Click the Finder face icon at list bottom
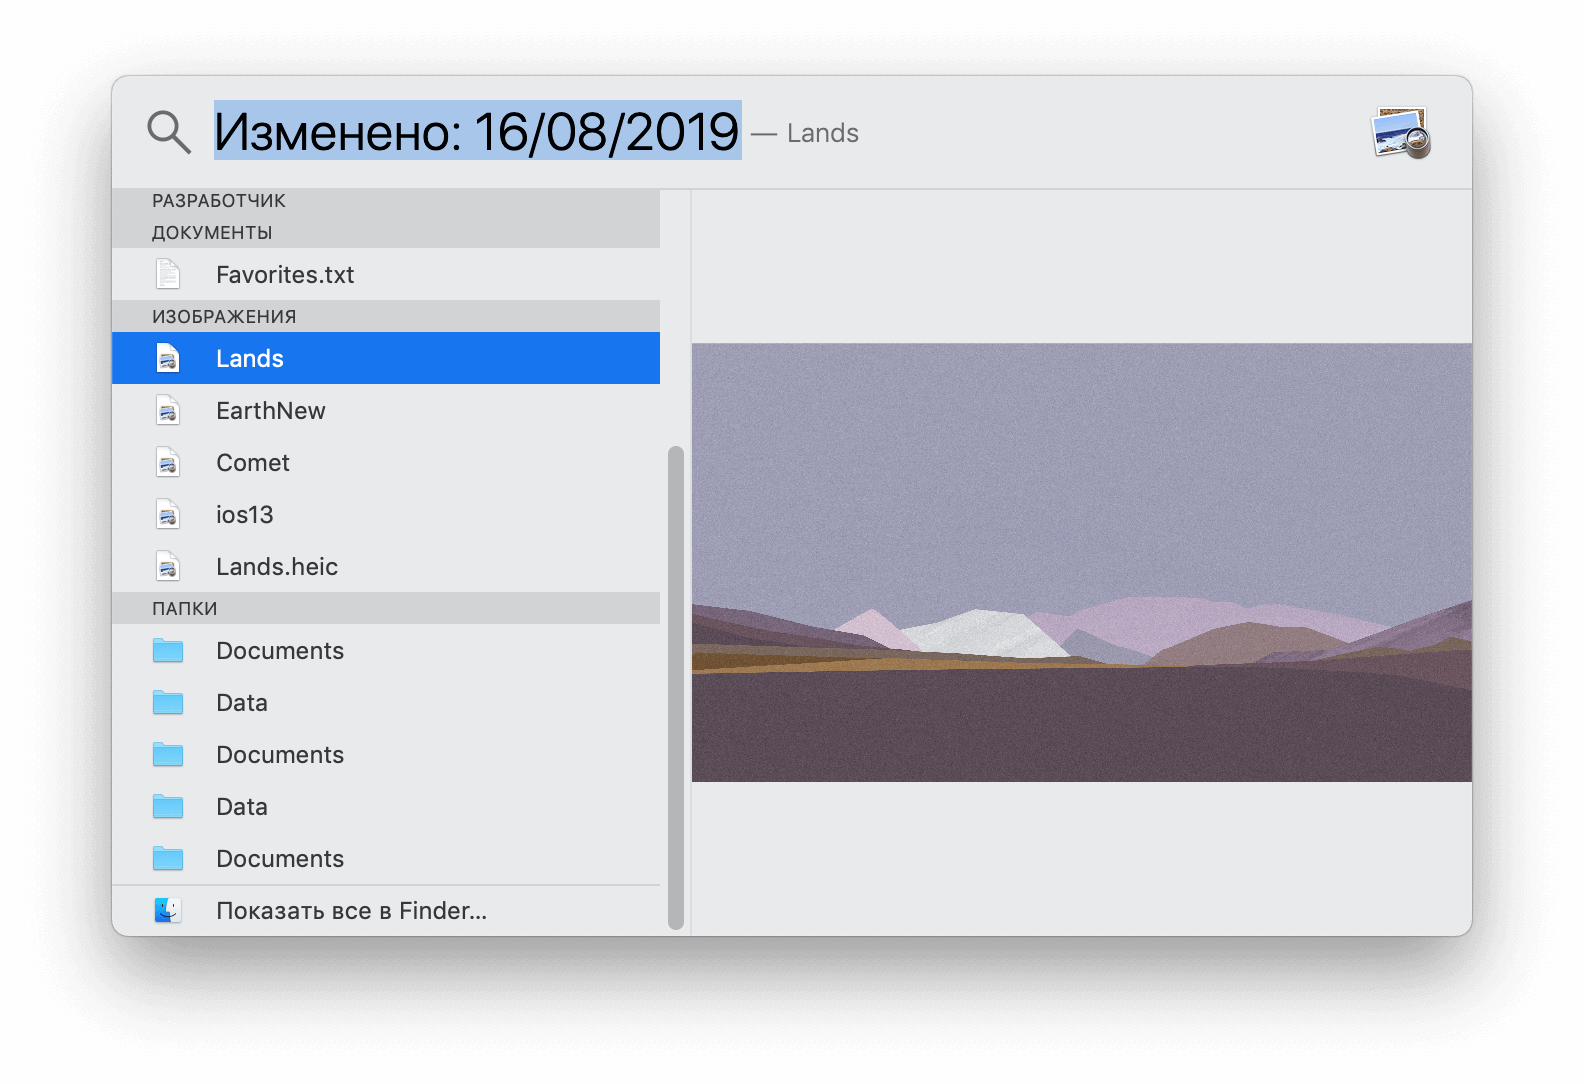Image resolution: width=1584 pixels, height=1084 pixels. tap(168, 910)
